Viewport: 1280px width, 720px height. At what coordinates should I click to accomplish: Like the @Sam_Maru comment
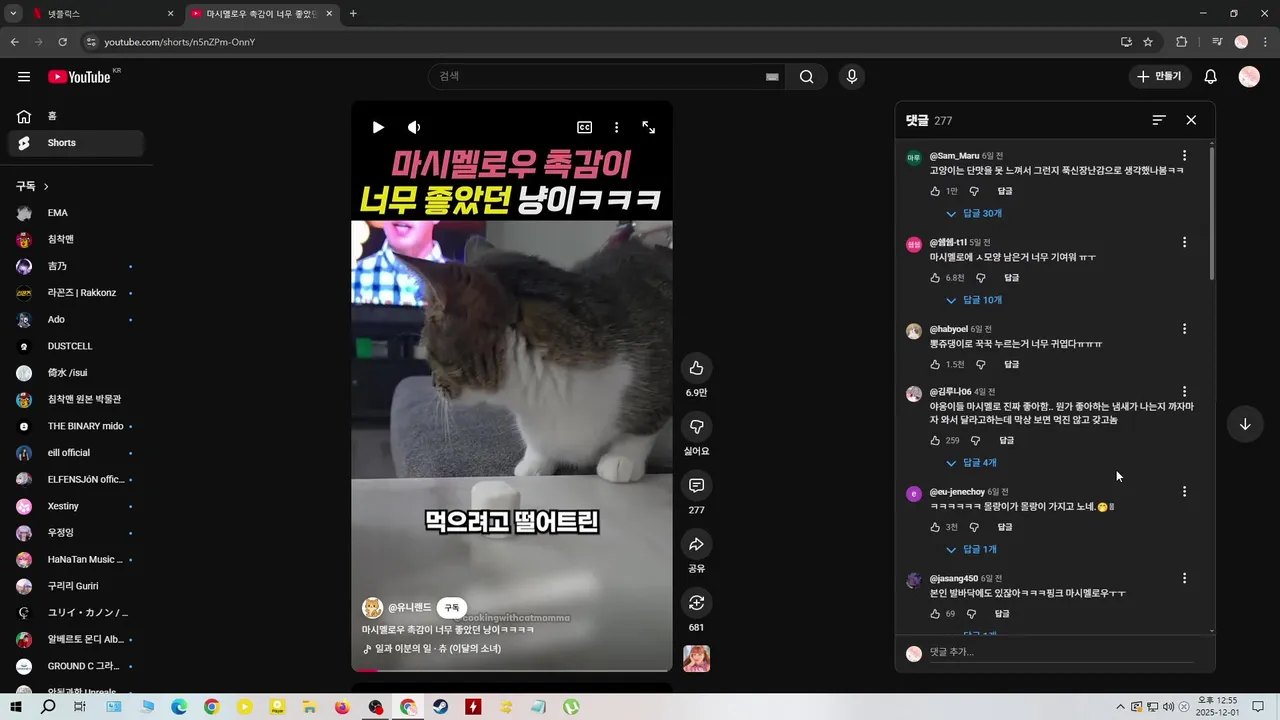click(936, 191)
